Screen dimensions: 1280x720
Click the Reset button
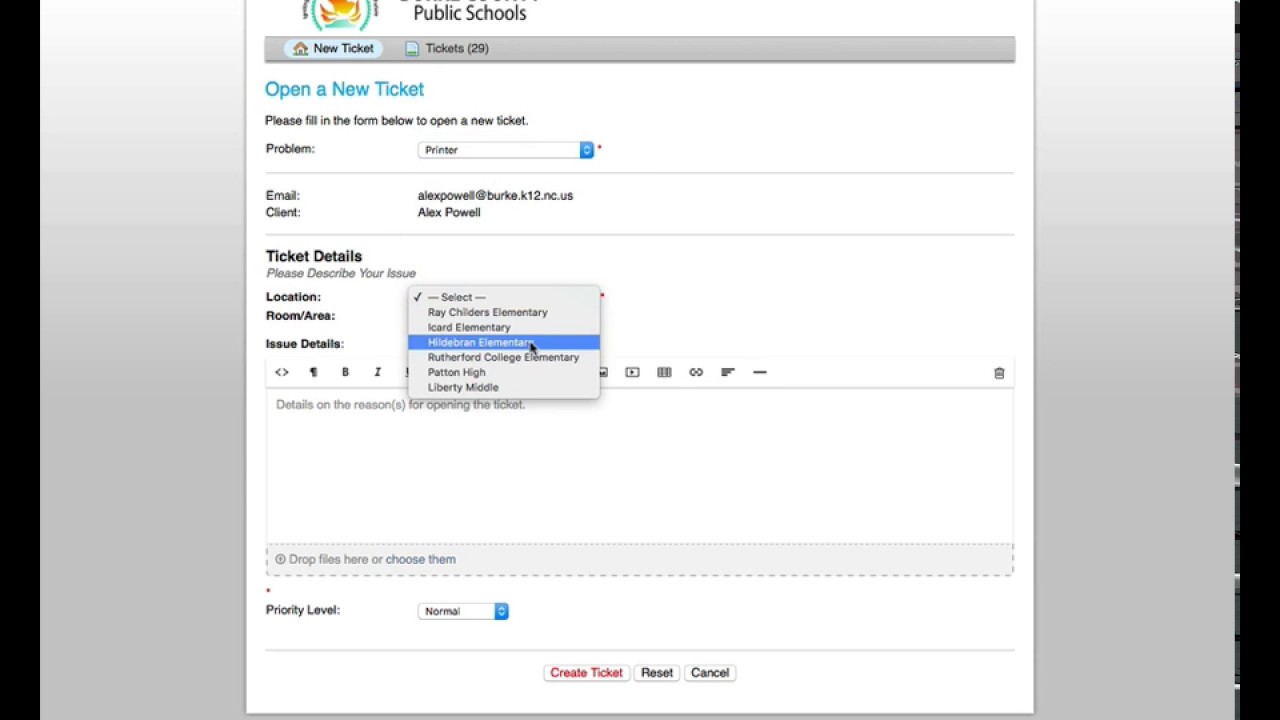657,673
